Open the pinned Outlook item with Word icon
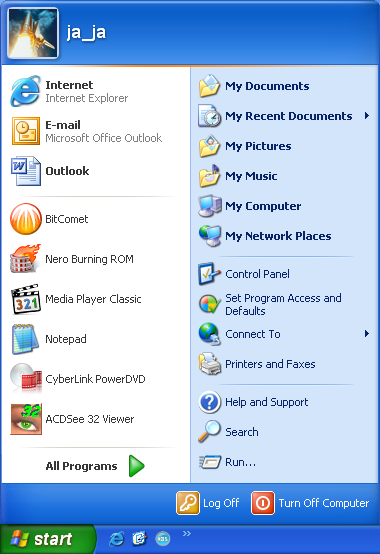 95,171
